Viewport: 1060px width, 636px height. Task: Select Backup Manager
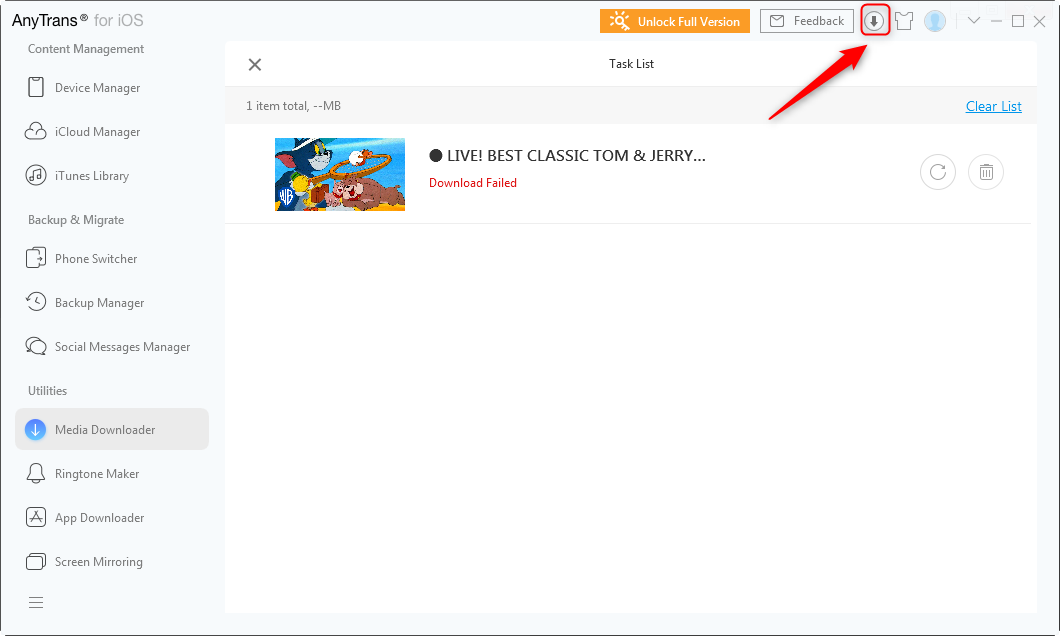tap(99, 303)
